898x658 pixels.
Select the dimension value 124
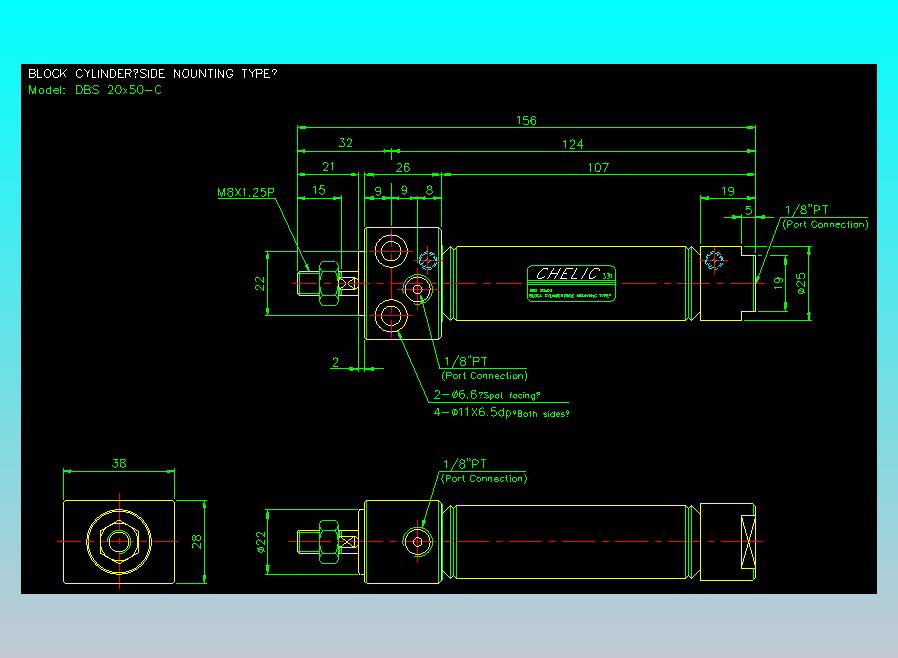click(x=572, y=144)
